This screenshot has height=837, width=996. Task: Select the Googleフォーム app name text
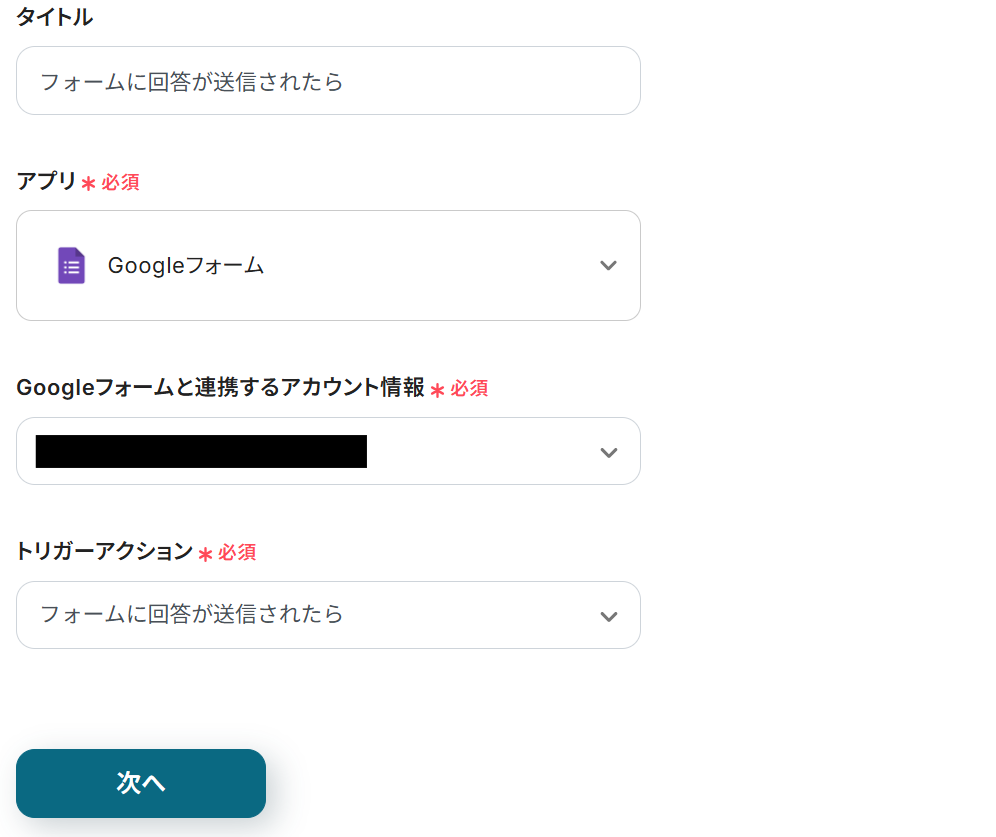click(x=186, y=266)
